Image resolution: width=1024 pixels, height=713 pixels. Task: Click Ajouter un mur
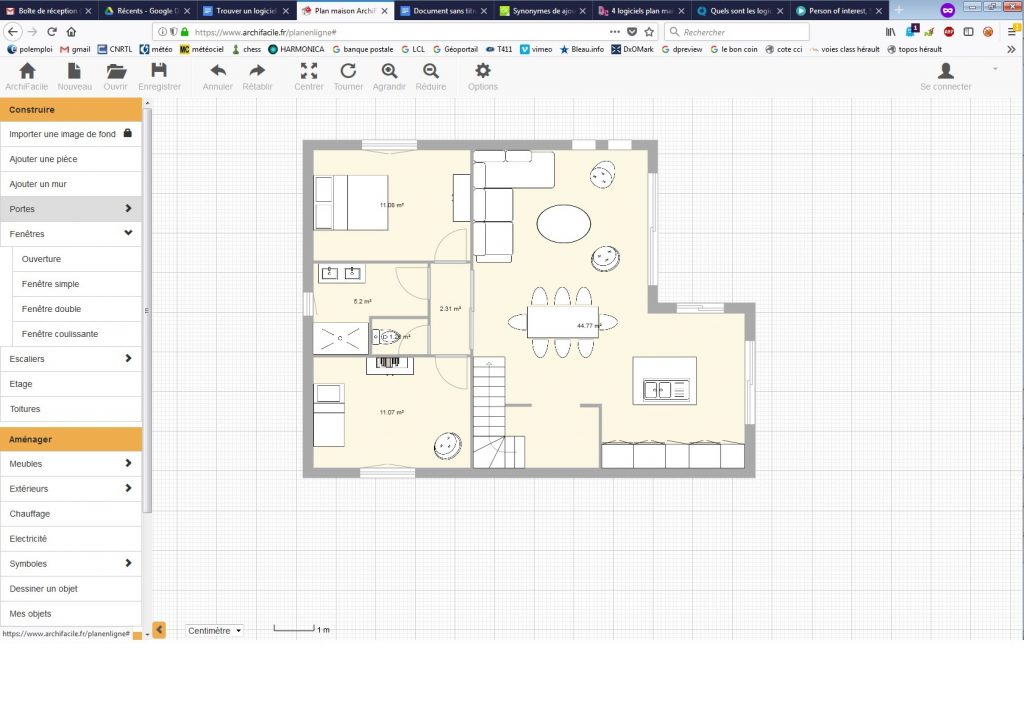coord(71,184)
